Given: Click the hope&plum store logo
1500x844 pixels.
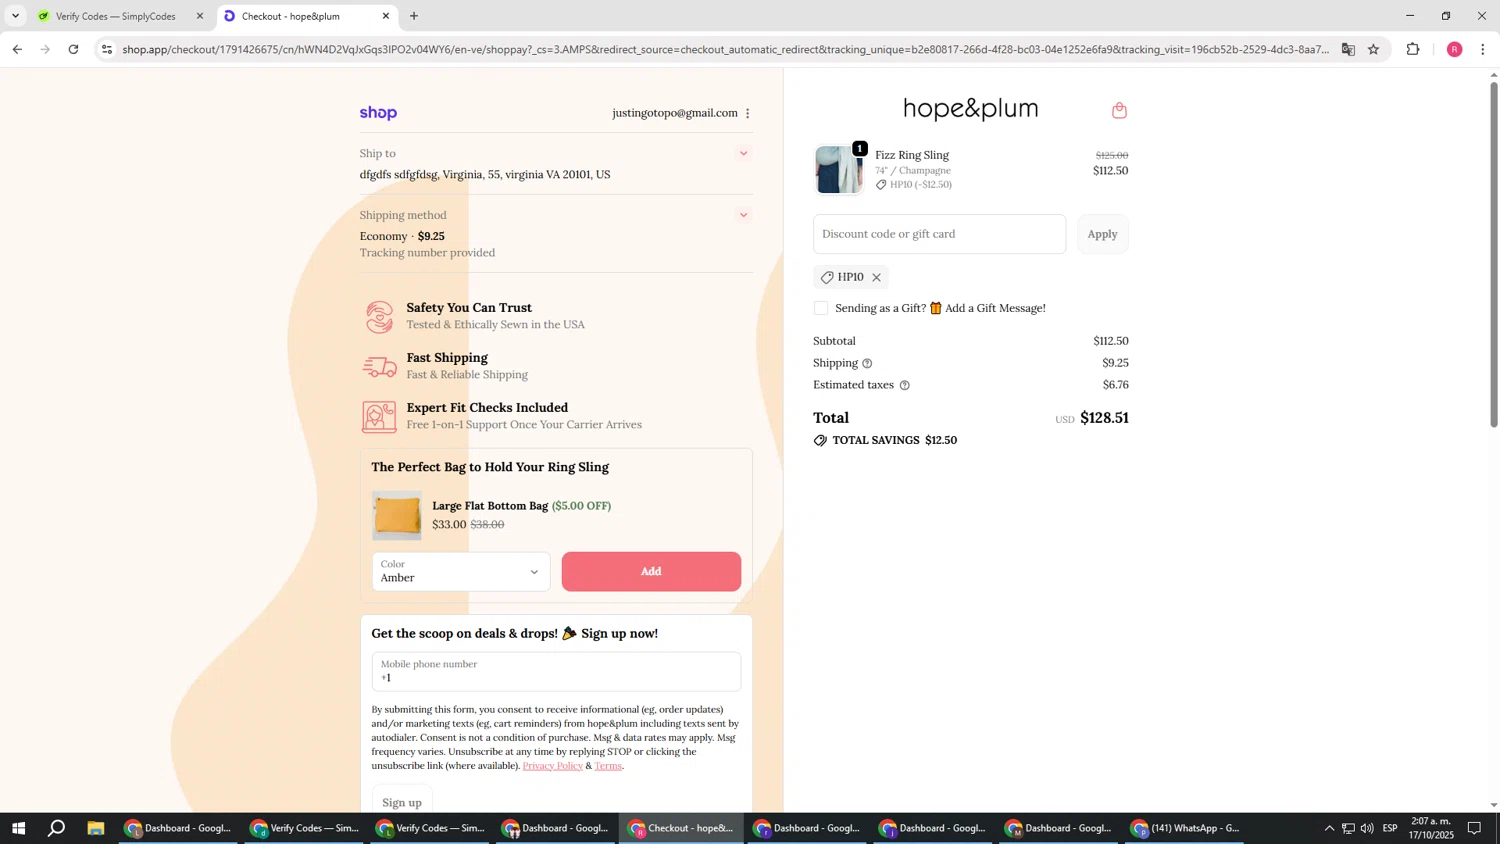Looking at the screenshot, I should point(970,109).
